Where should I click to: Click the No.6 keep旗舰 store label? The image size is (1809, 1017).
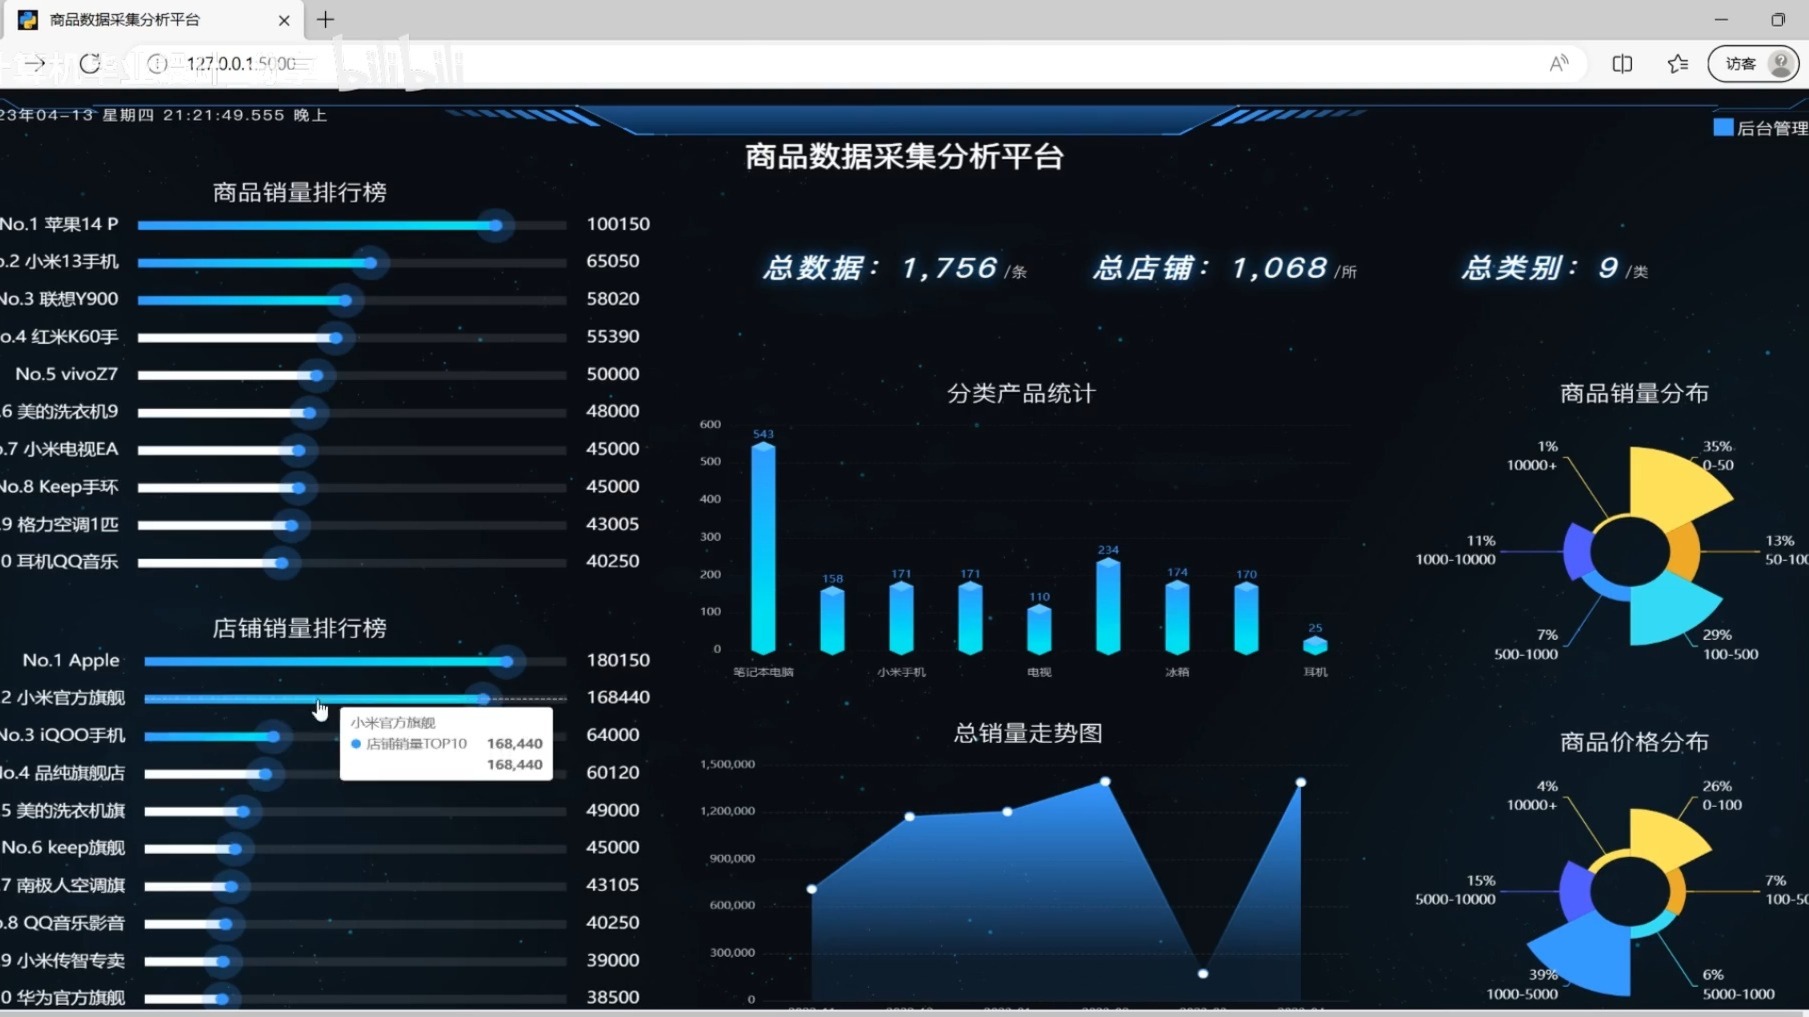(63, 847)
